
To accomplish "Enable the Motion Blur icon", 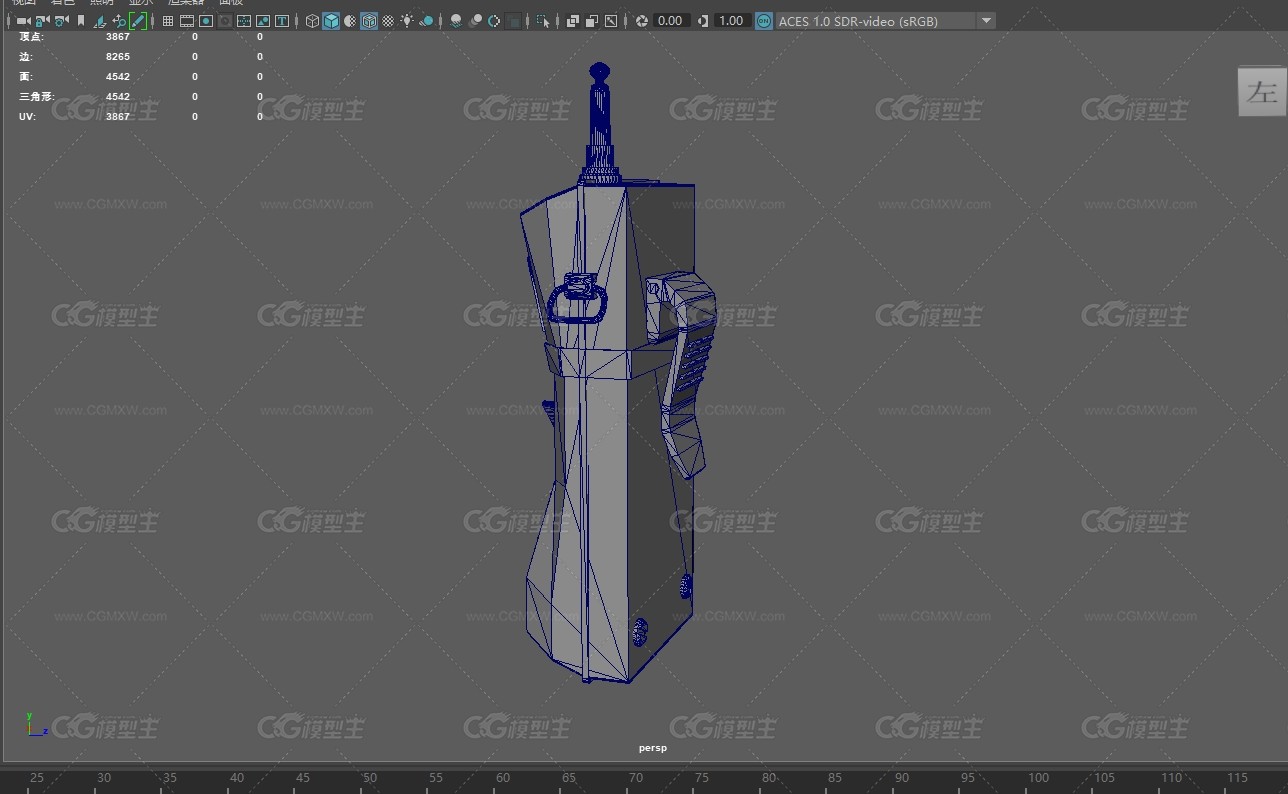I will point(476,21).
